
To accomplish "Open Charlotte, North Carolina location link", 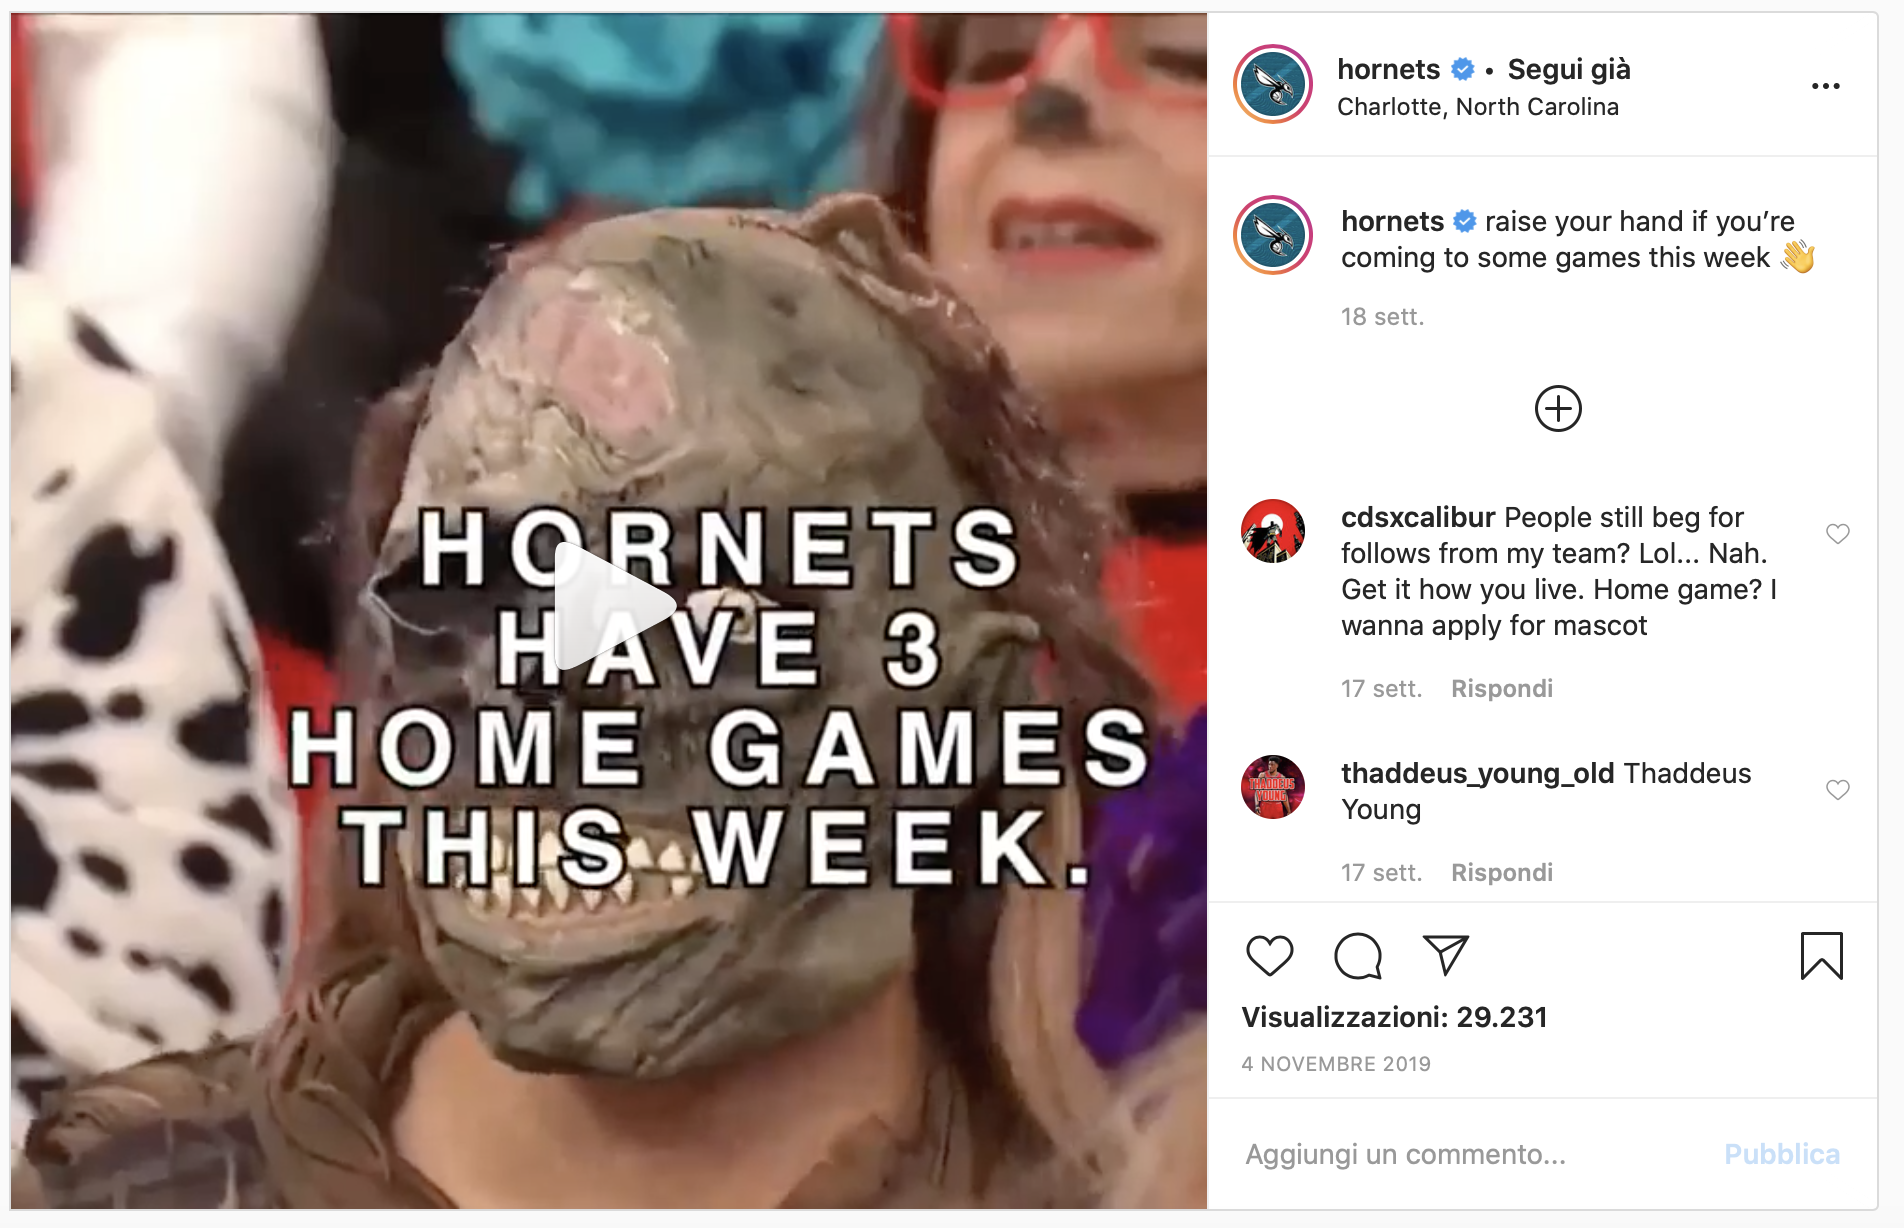I will pyautogui.click(x=1477, y=107).
